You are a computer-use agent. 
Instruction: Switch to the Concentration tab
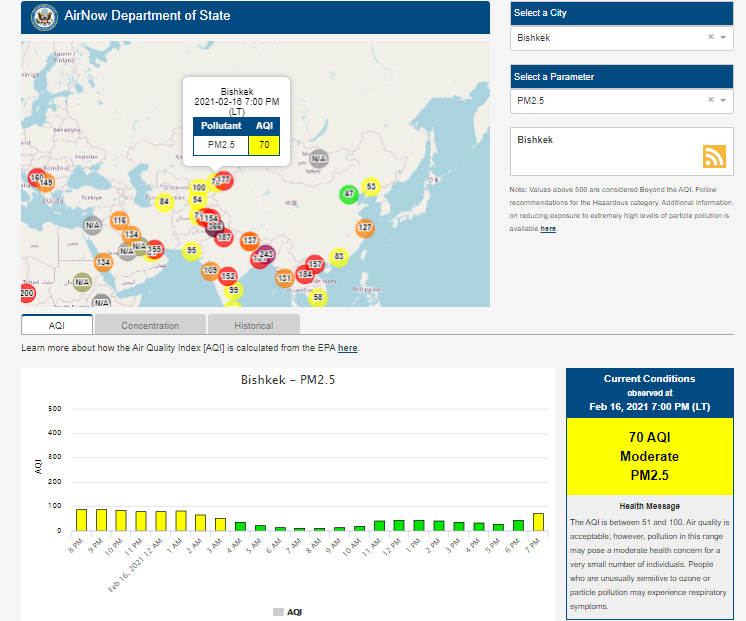click(x=150, y=325)
